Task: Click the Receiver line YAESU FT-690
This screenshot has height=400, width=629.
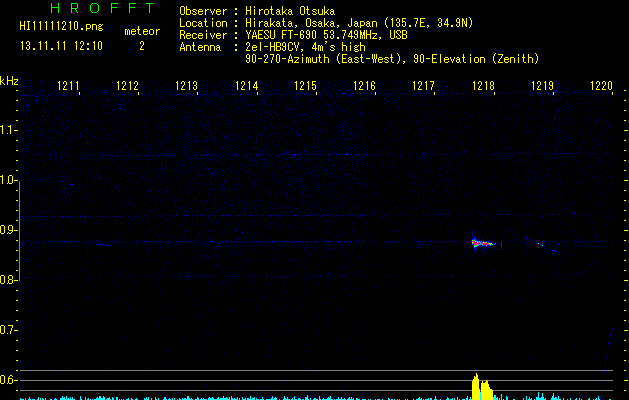Action: [293, 35]
